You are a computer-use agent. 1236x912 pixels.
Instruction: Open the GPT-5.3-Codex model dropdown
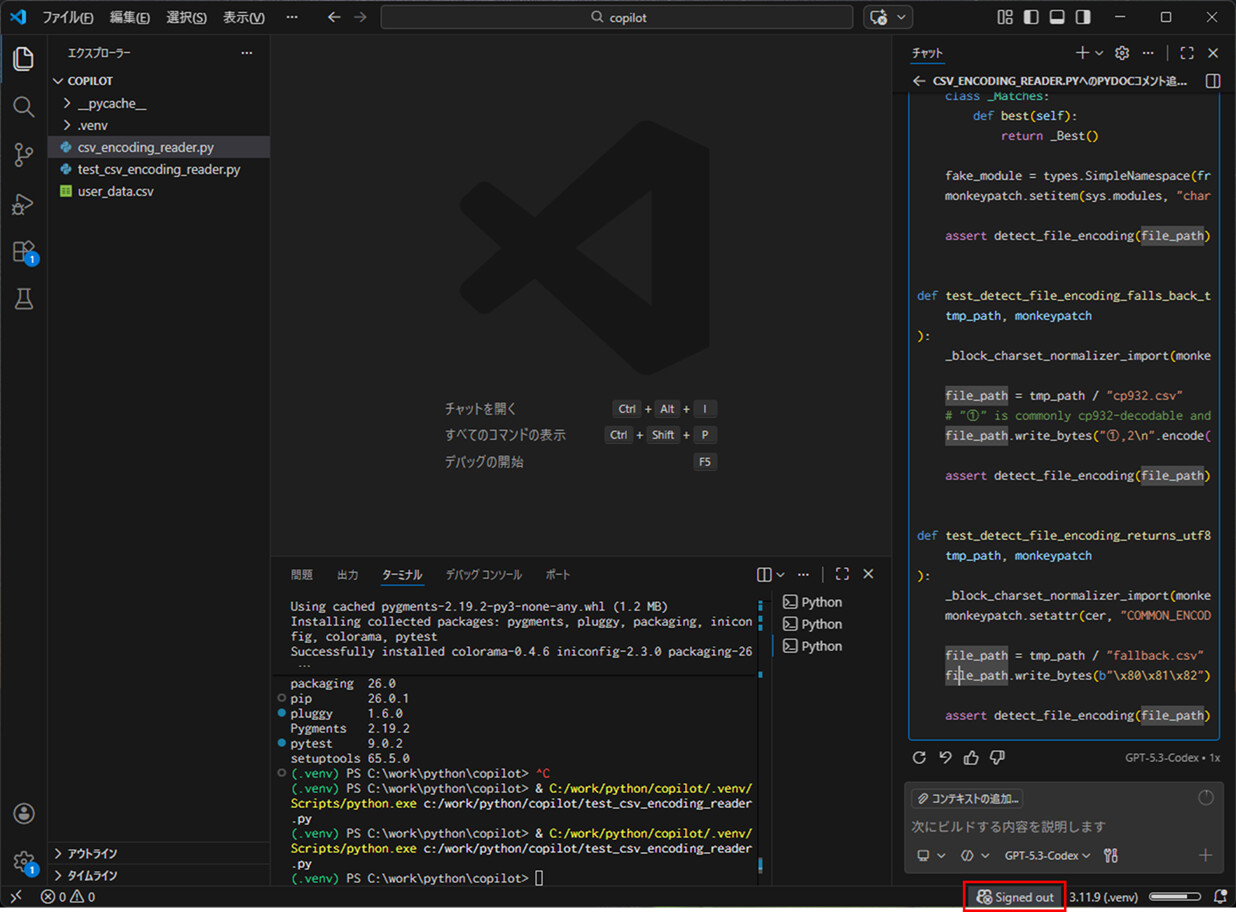pyautogui.click(x=1046, y=855)
